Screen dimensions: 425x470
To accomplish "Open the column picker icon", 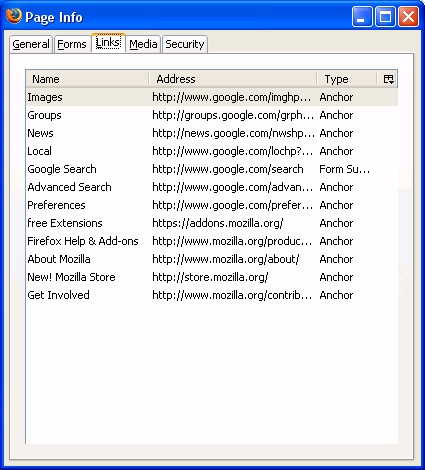I will (x=388, y=79).
